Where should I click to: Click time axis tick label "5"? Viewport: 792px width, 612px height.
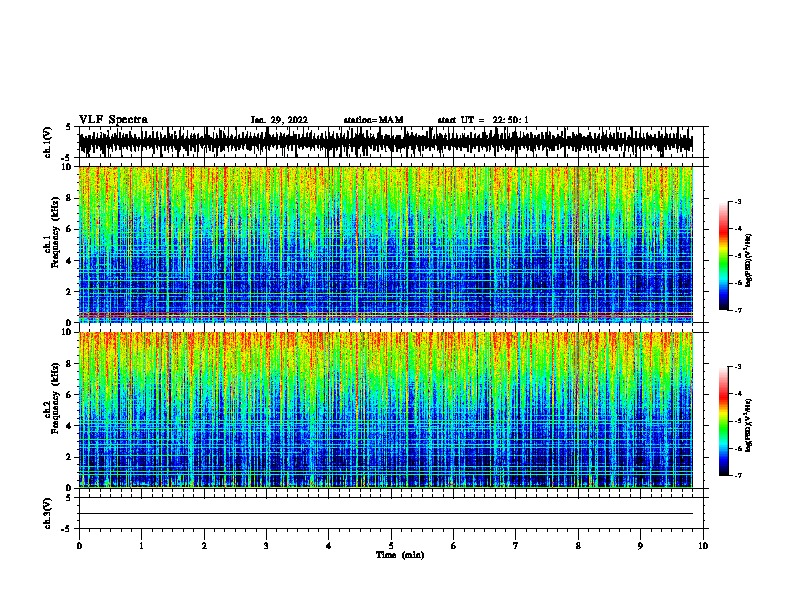click(x=391, y=546)
